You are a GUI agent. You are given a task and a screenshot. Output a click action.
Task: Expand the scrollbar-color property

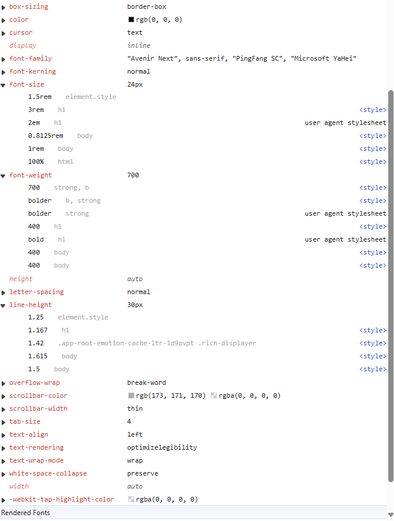coord(3,396)
